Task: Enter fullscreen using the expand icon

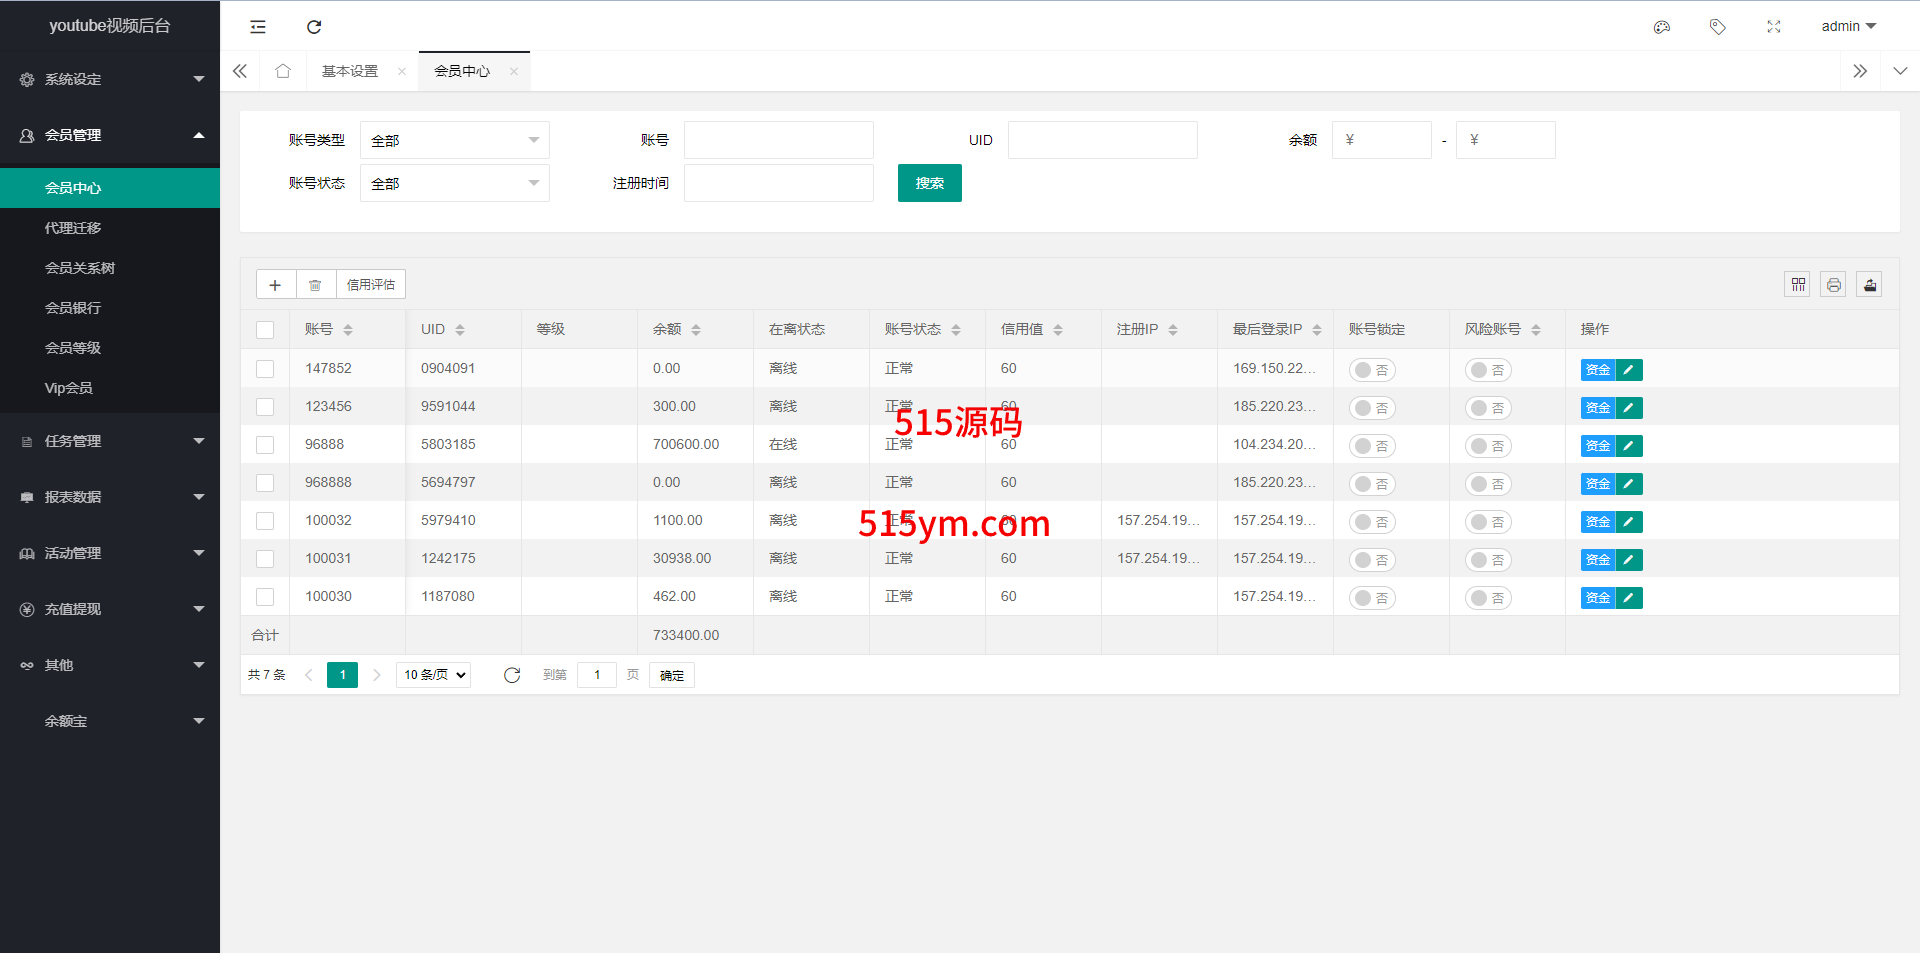Action: pos(1774,27)
